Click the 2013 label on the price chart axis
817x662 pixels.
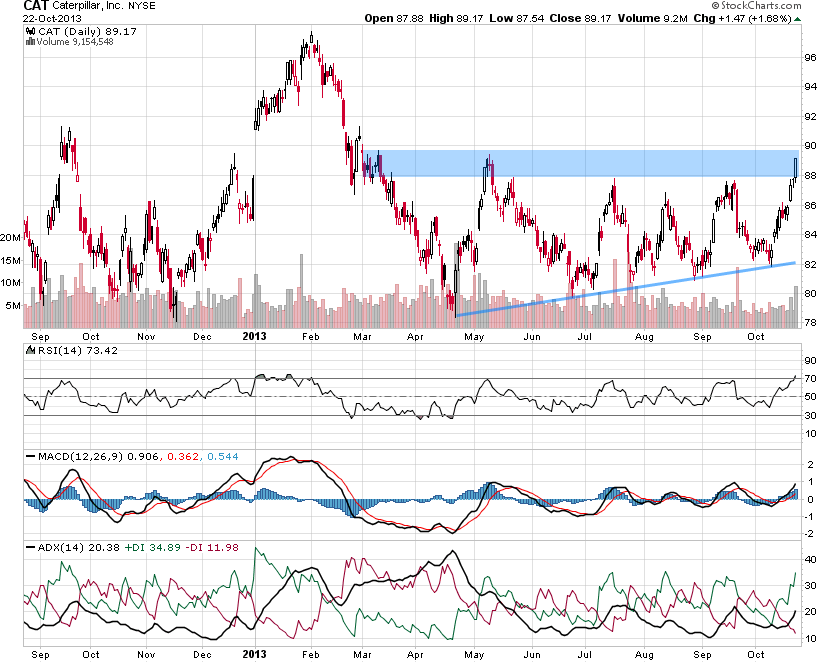[254, 336]
